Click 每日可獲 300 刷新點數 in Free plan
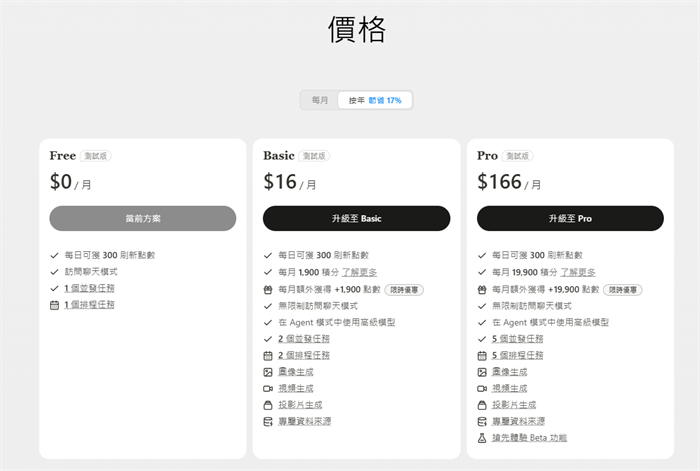 110,255
